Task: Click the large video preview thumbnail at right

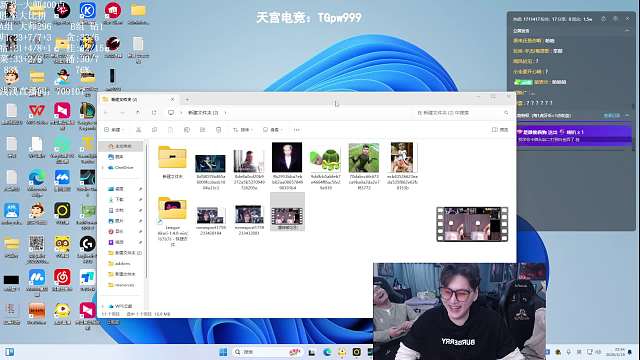Action: (x=472, y=224)
